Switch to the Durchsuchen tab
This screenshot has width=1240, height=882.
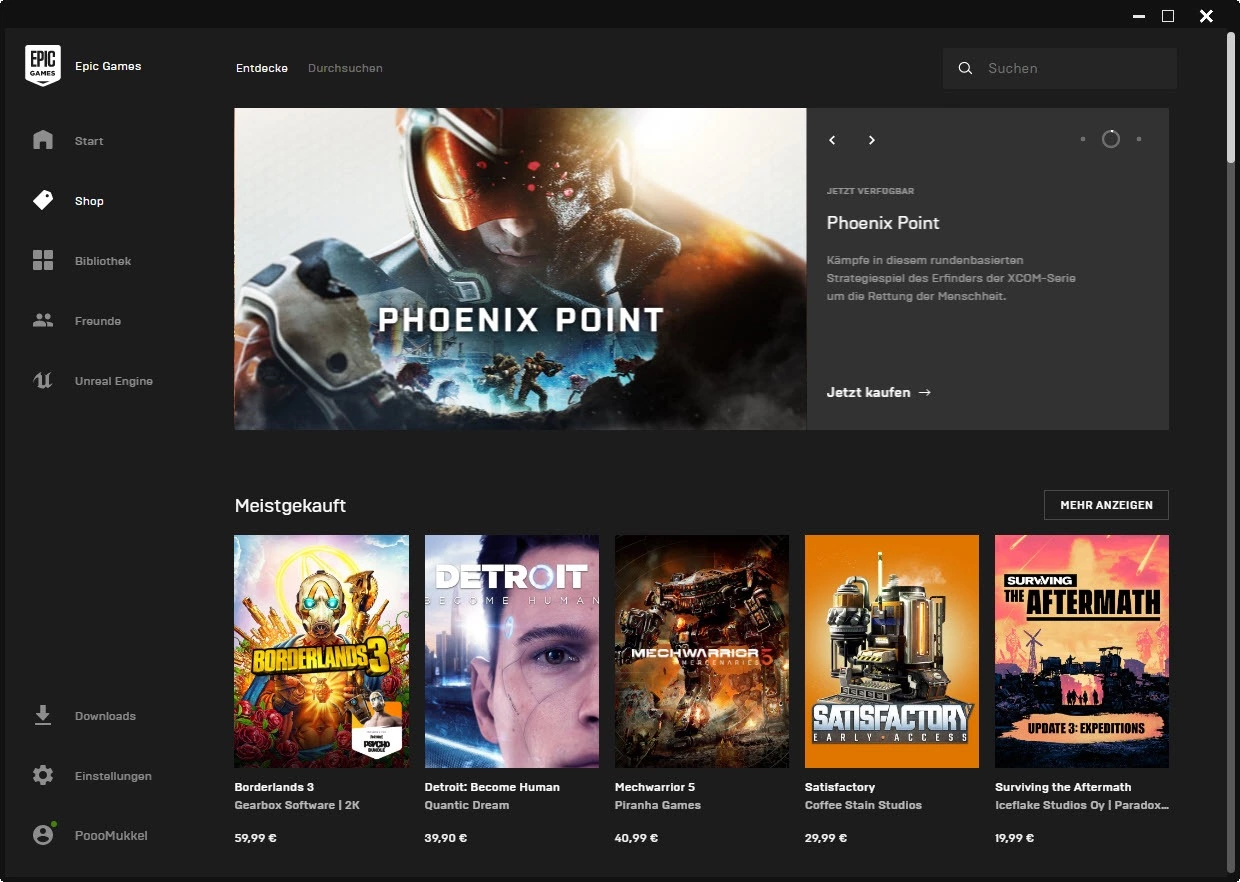coord(345,68)
